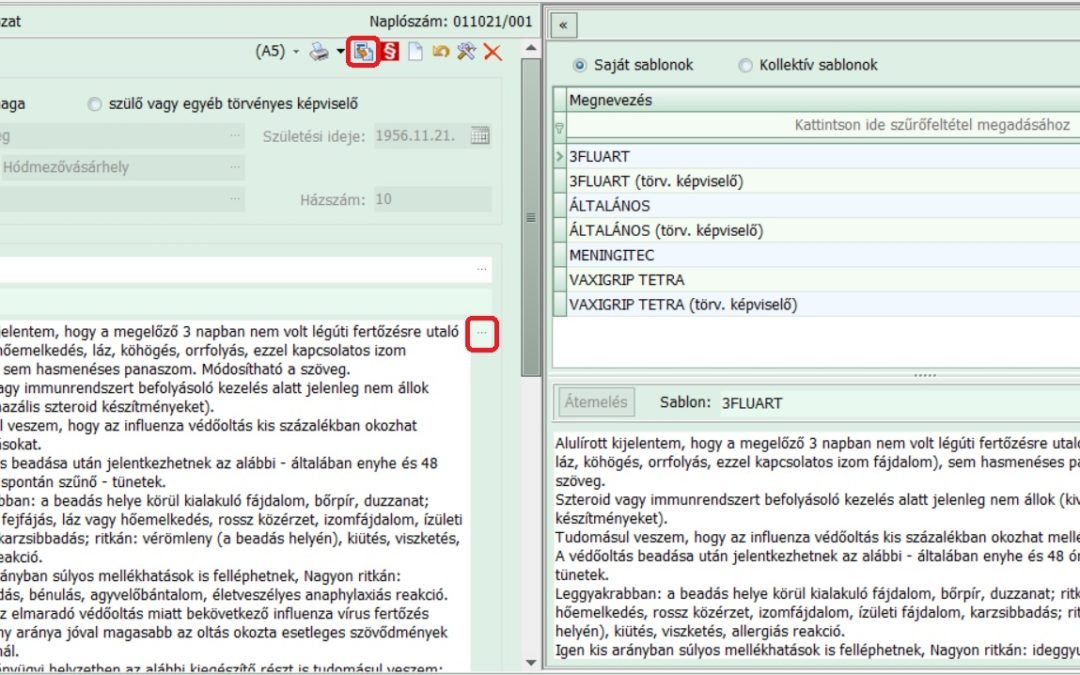This screenshot has width=1080, height=675.
Task: Open the hammer and wrench tools icon
Action: click(x=466, y=52)
